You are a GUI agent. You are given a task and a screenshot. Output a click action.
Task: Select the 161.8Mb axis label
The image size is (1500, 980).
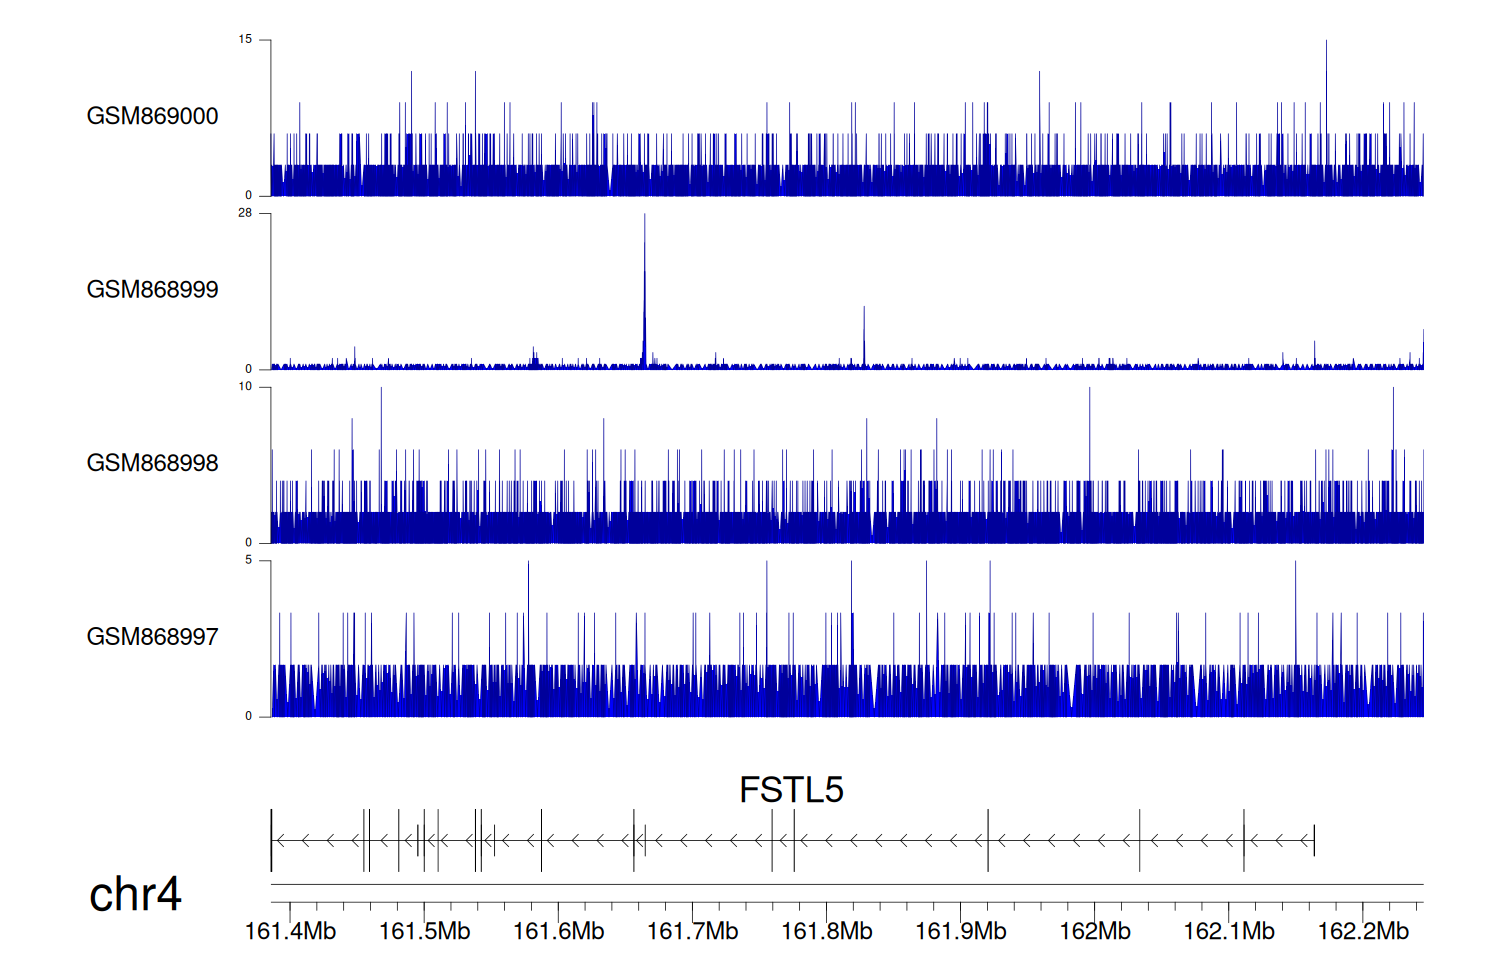click(826, 931)
